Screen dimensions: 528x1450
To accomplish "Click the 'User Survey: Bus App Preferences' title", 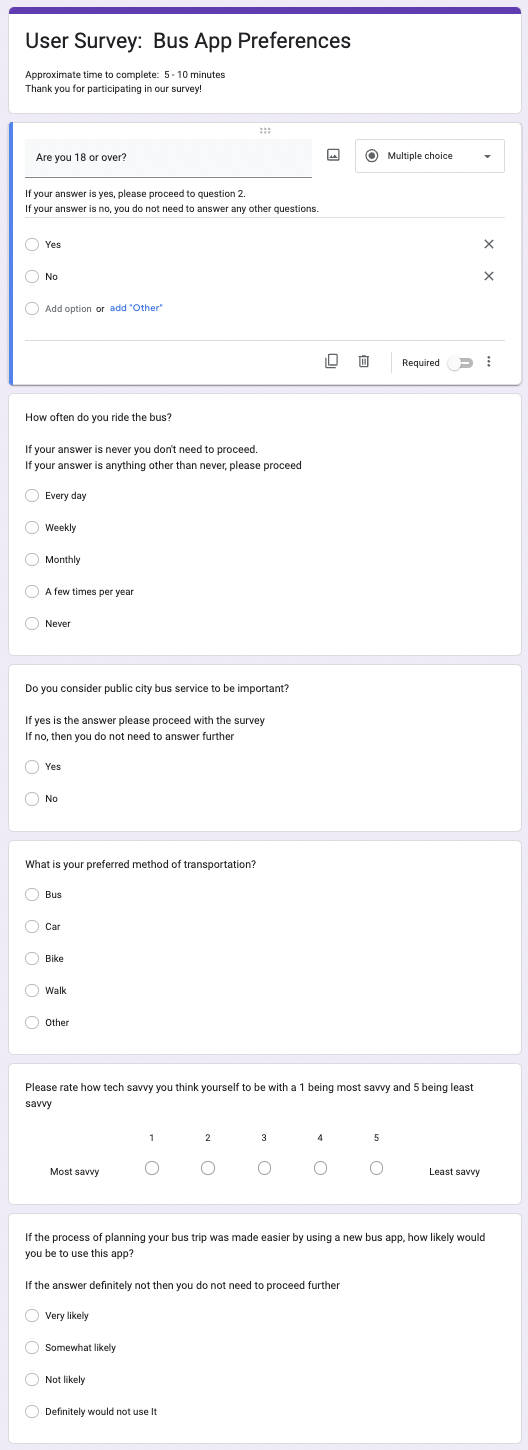I will tap(188, 41).
